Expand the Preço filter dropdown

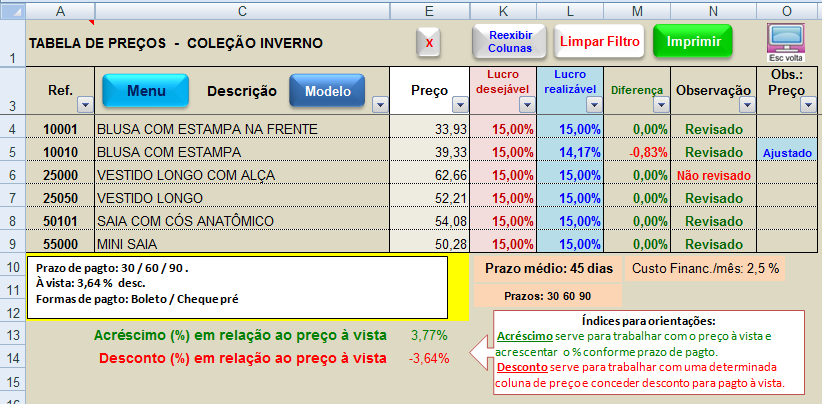[x=459, y=104]
